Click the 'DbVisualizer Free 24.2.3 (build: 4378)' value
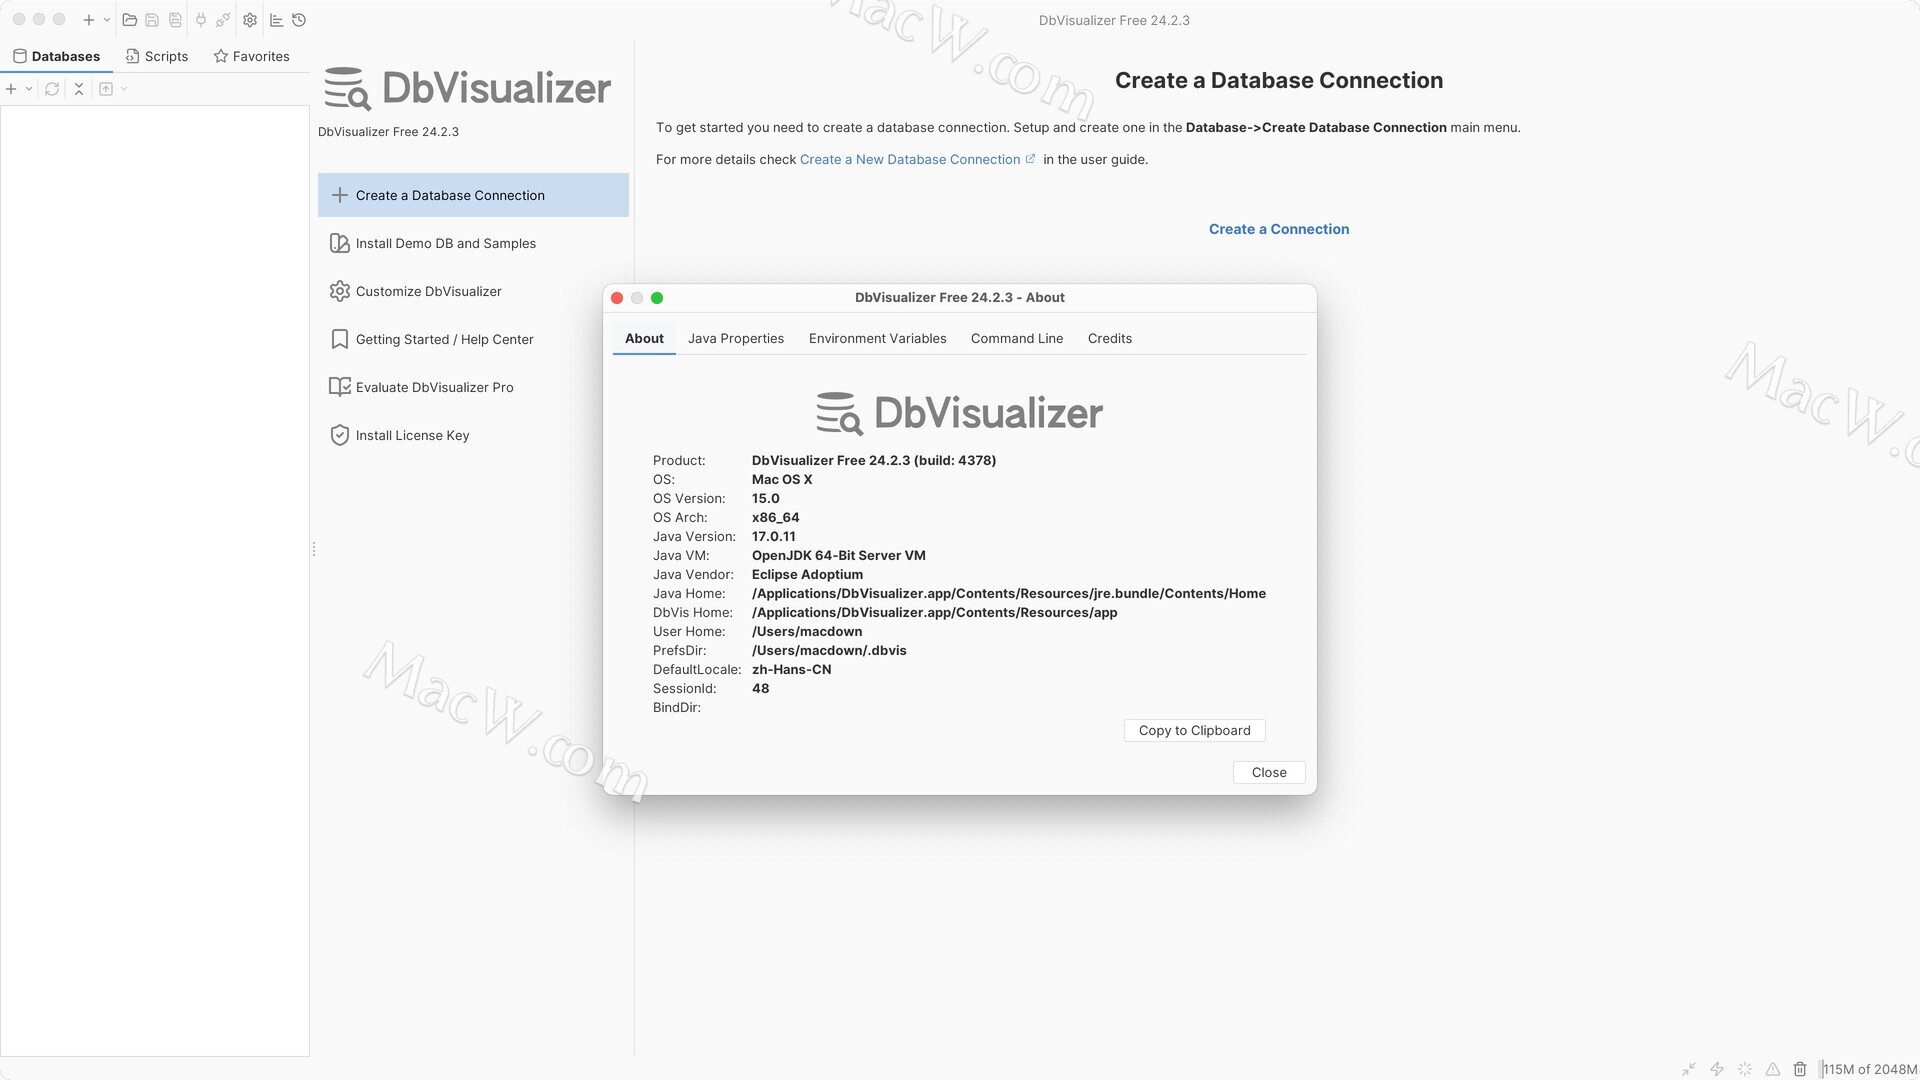1920x1080 pixels. pyautogui.click(x=874, y=460)
